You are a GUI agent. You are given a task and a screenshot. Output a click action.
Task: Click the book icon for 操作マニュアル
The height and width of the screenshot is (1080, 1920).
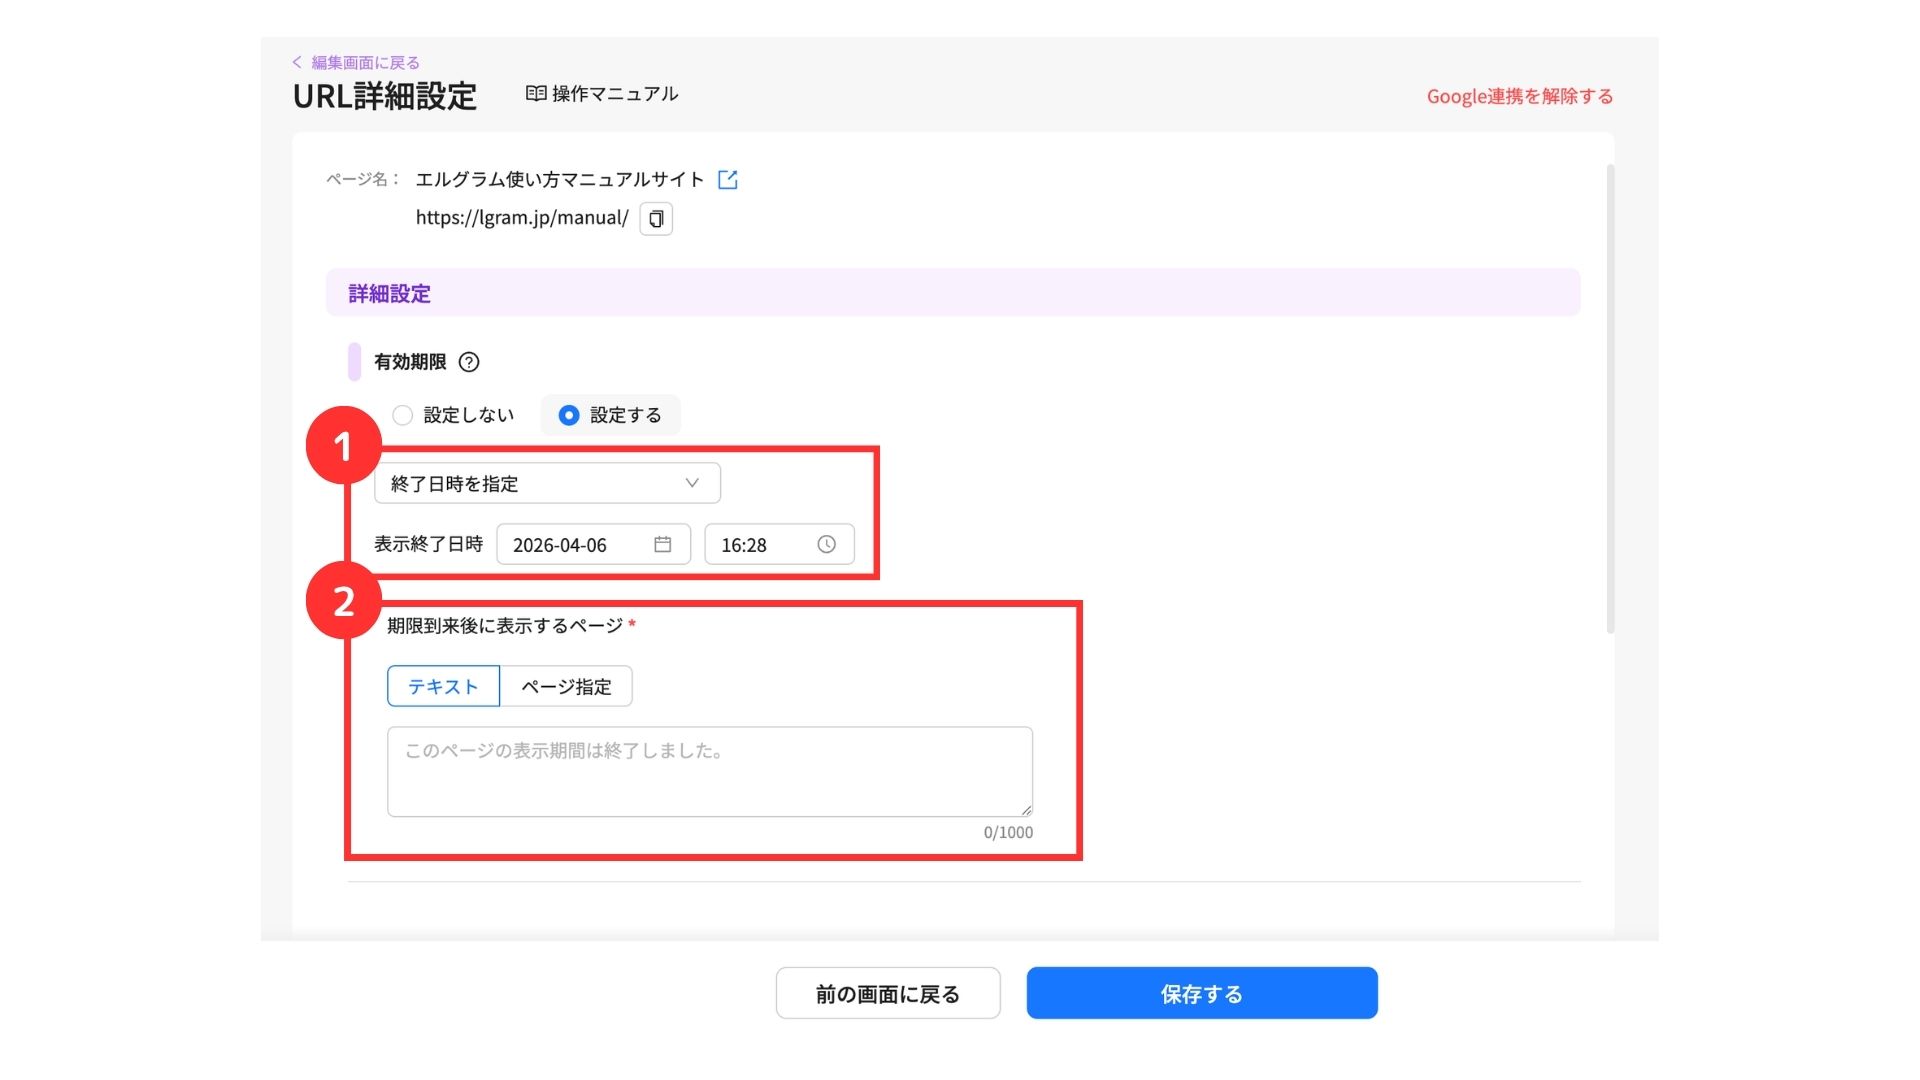[536, 93]
